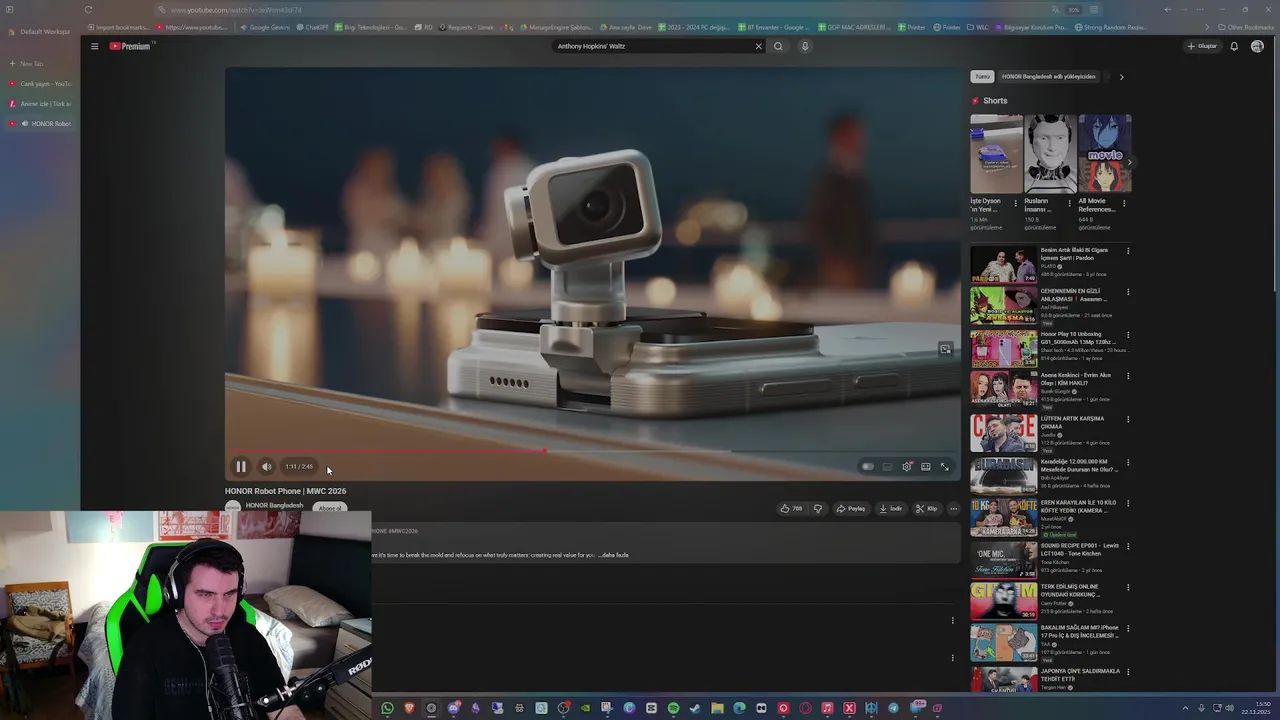Screen dimensions: 1280x720
Task: Enter fullscreen in the video player
Action: [x=944, y=467]
